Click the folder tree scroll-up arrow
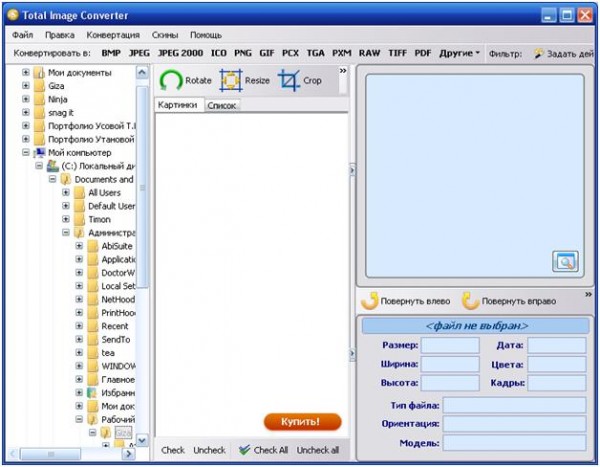Image resolution: width=600 pixels, height=467 pixels. (142, 73)
